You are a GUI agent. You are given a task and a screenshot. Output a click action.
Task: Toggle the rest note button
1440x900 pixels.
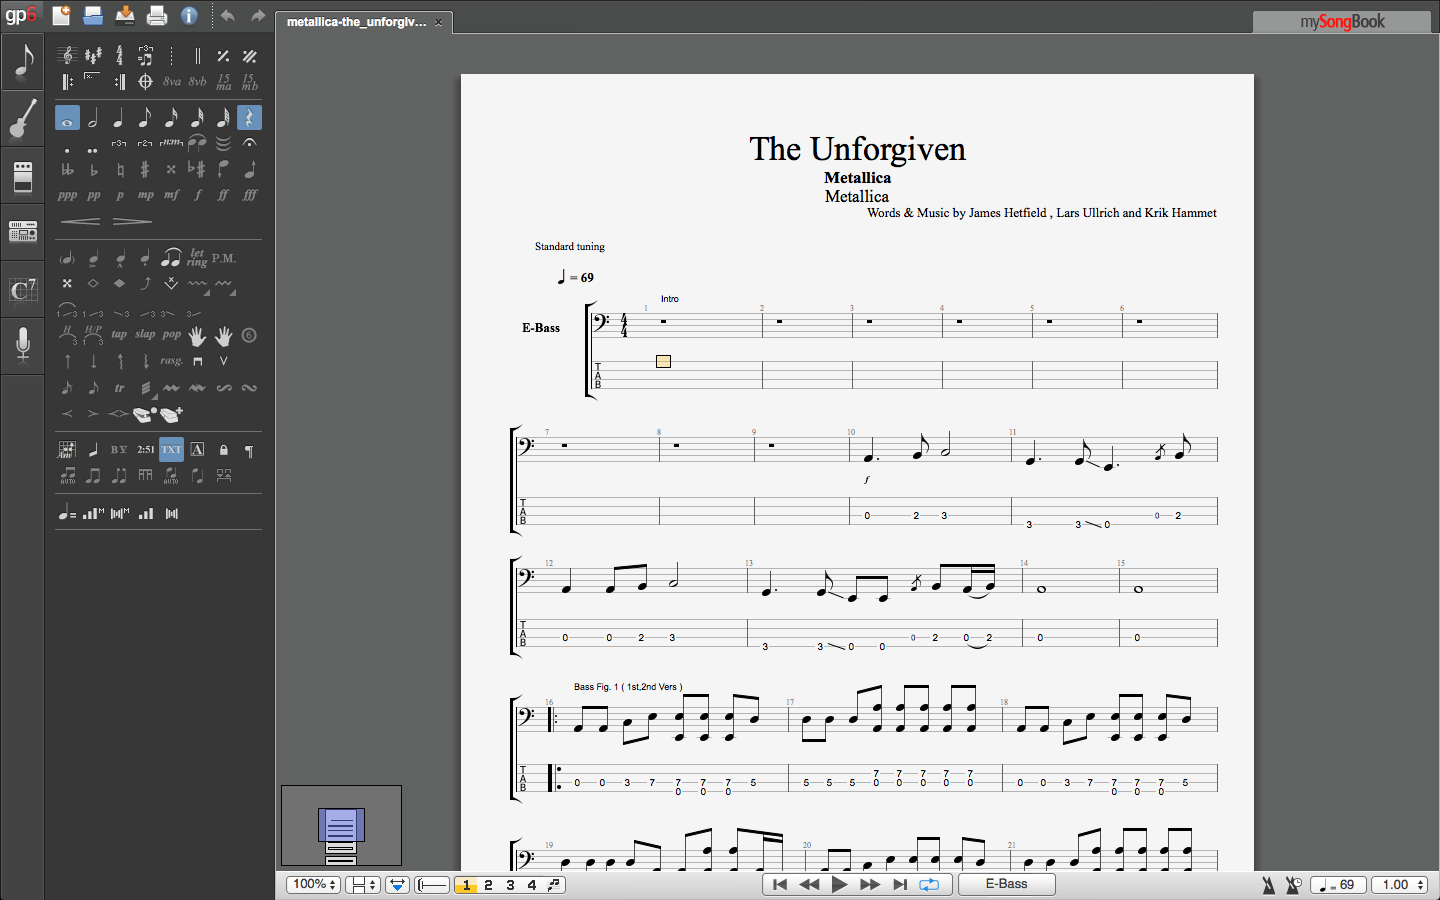pyautogui.click(x=249, y=118)
